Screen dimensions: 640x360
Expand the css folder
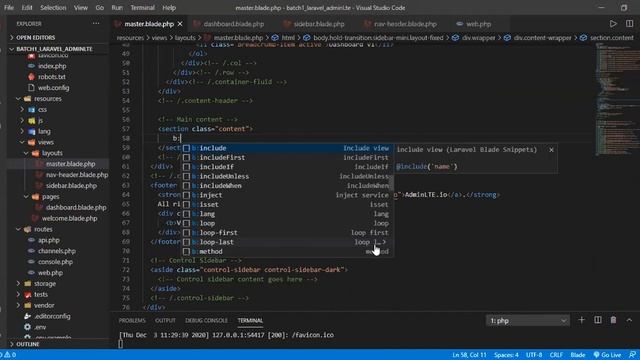click(42, 110)
